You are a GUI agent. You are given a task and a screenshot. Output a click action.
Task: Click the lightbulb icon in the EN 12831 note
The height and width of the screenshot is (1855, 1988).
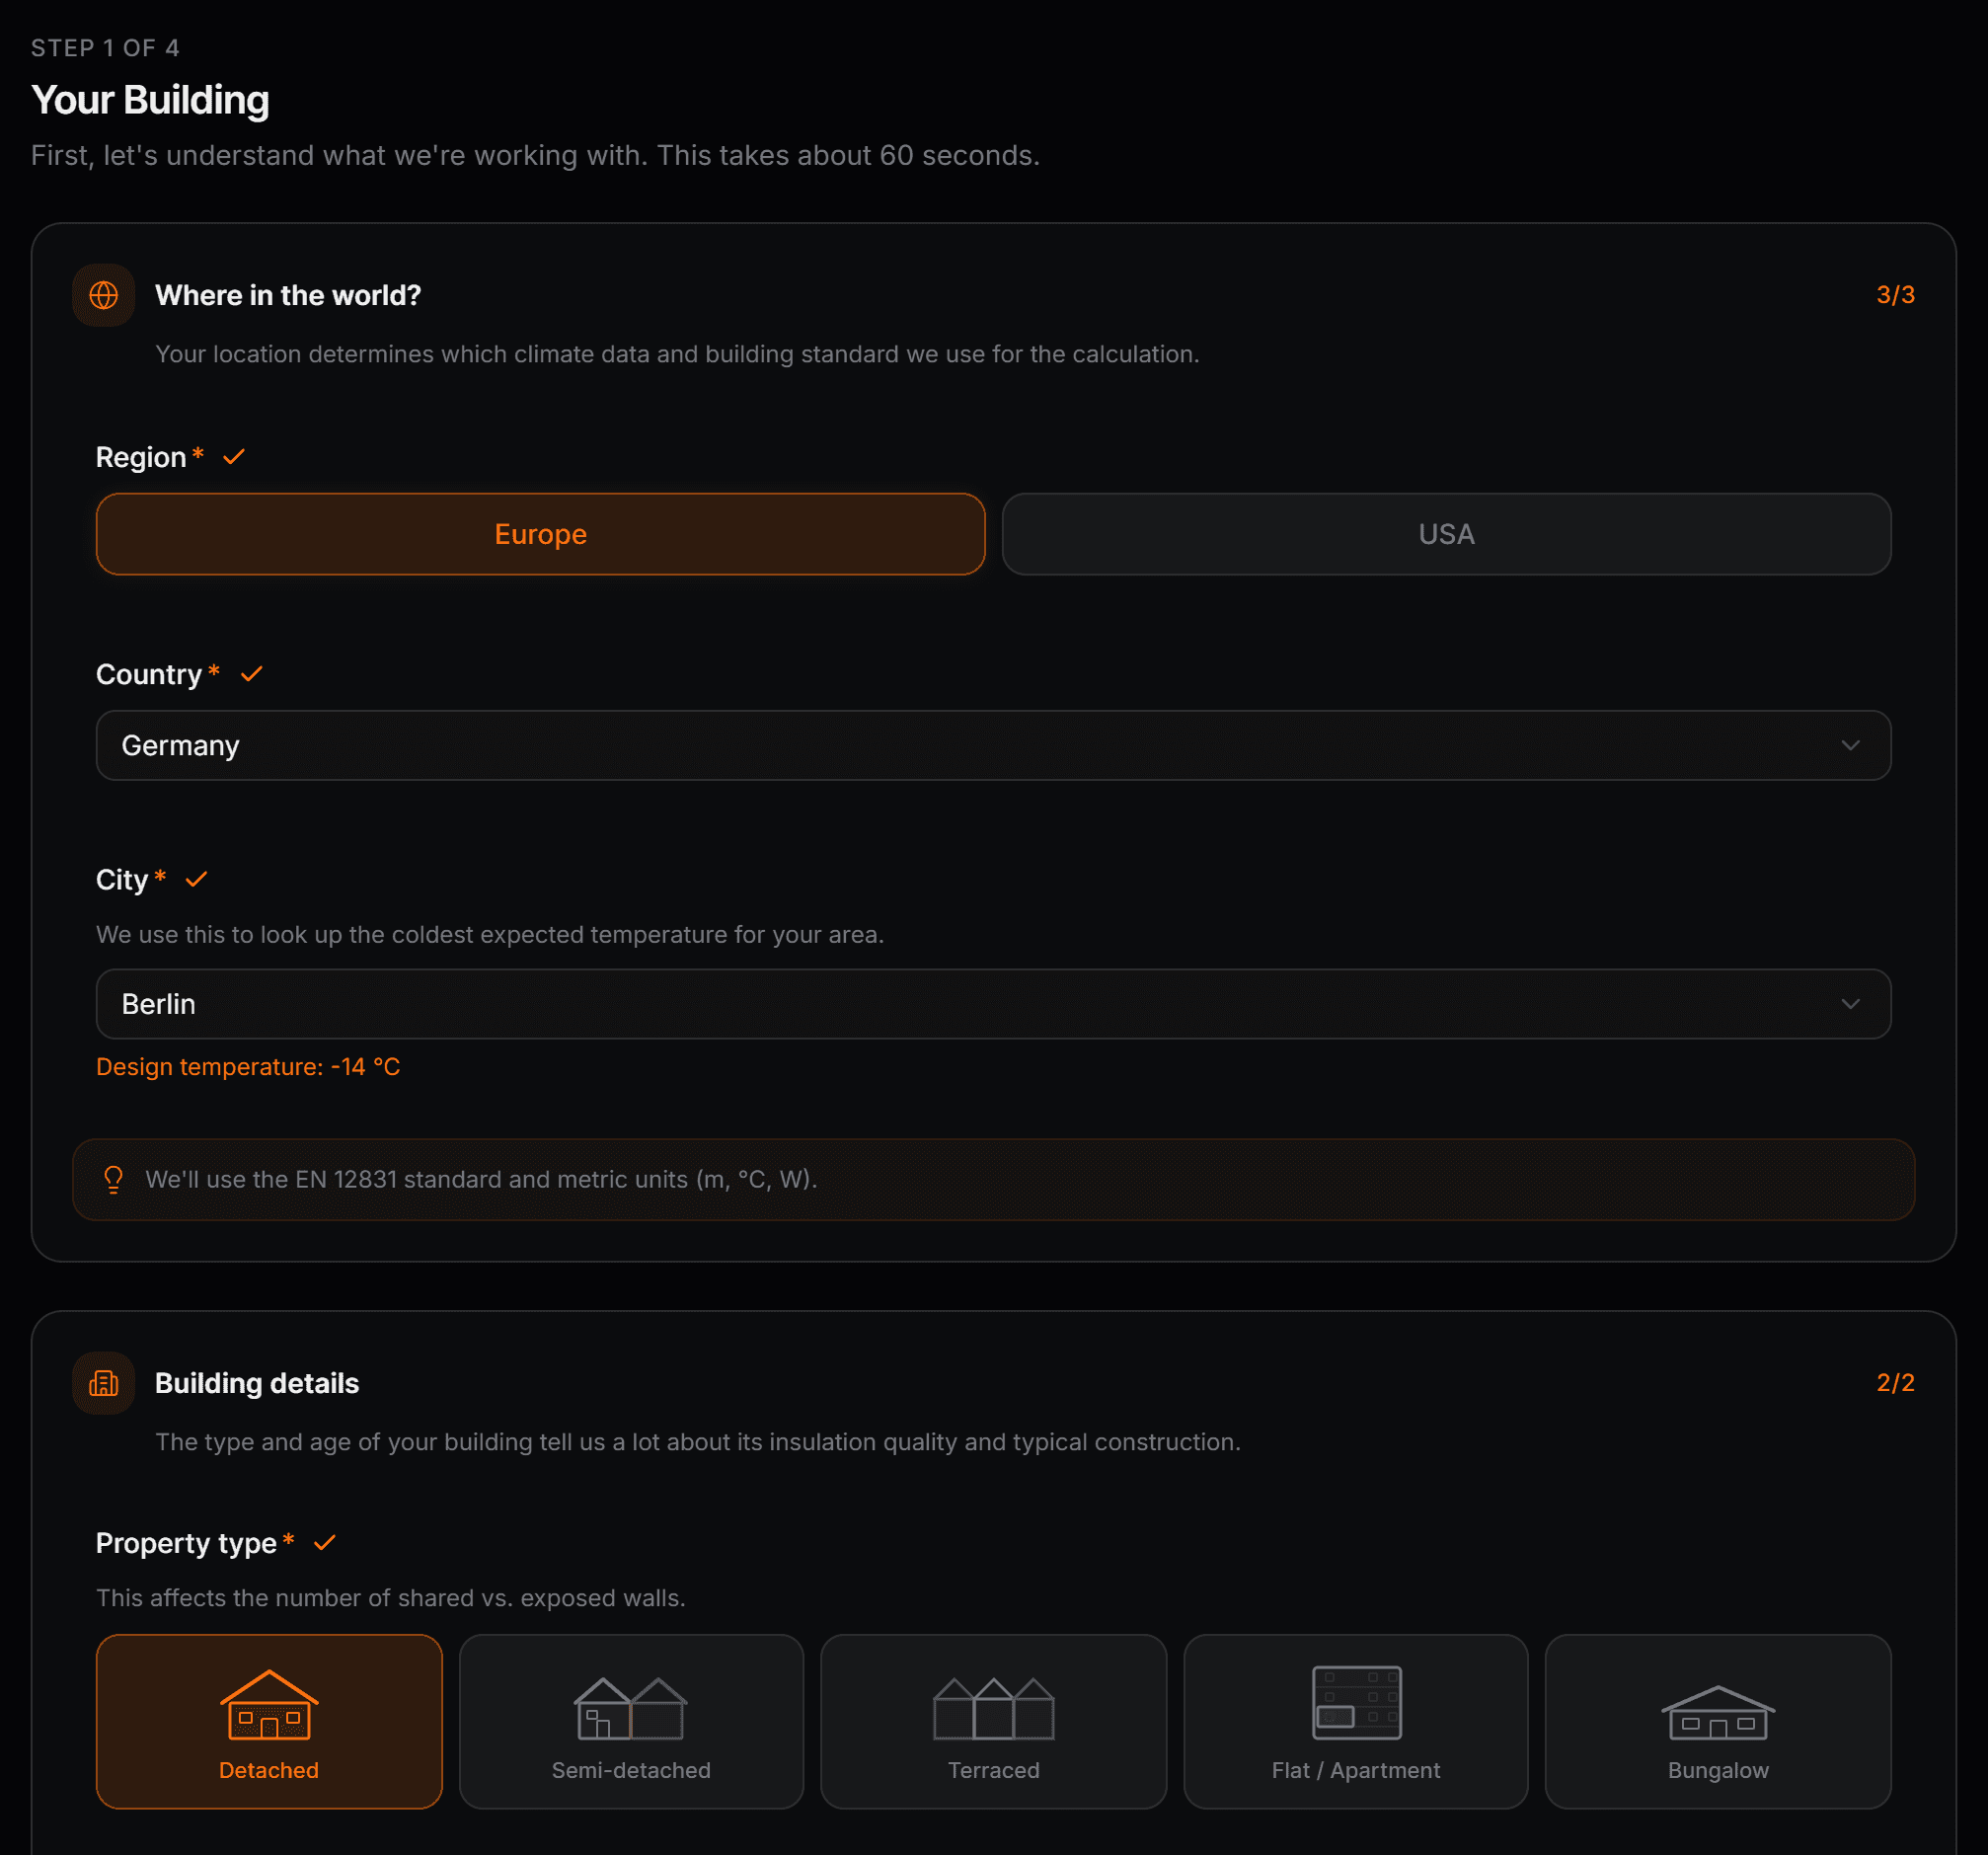(x=113, y=1179)
